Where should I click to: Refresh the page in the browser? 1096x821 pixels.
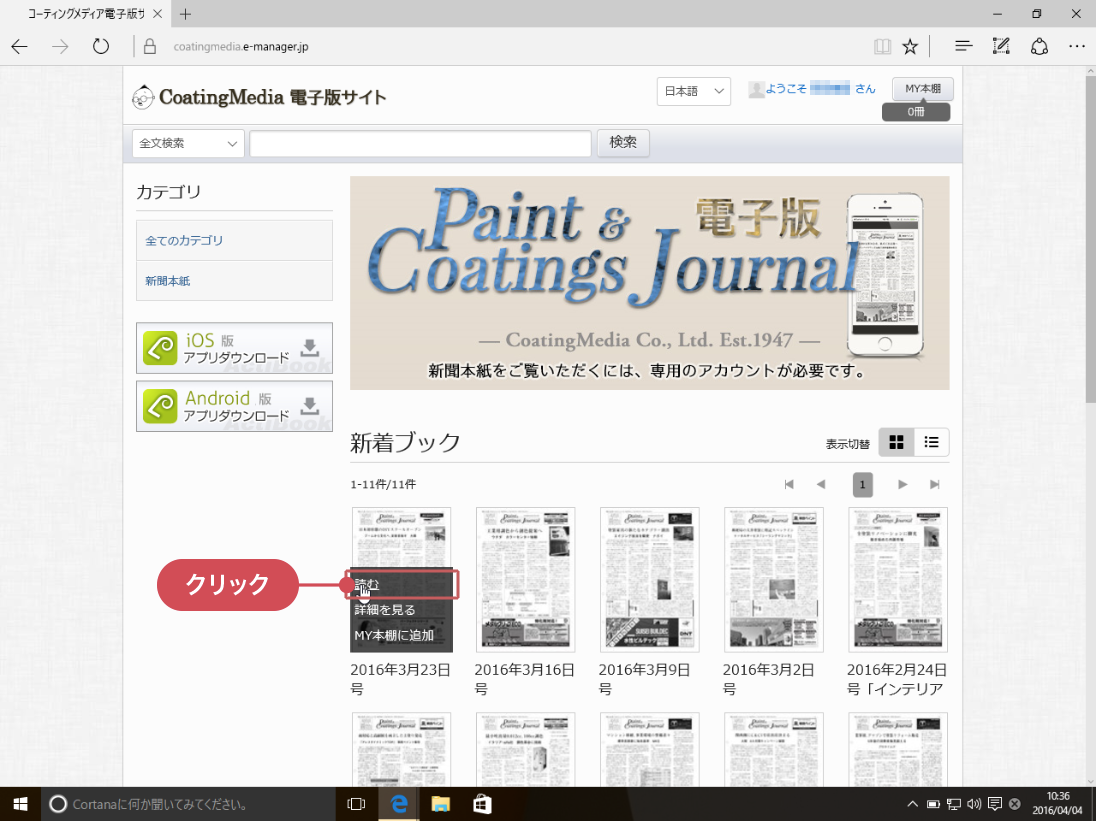[100, 46]
